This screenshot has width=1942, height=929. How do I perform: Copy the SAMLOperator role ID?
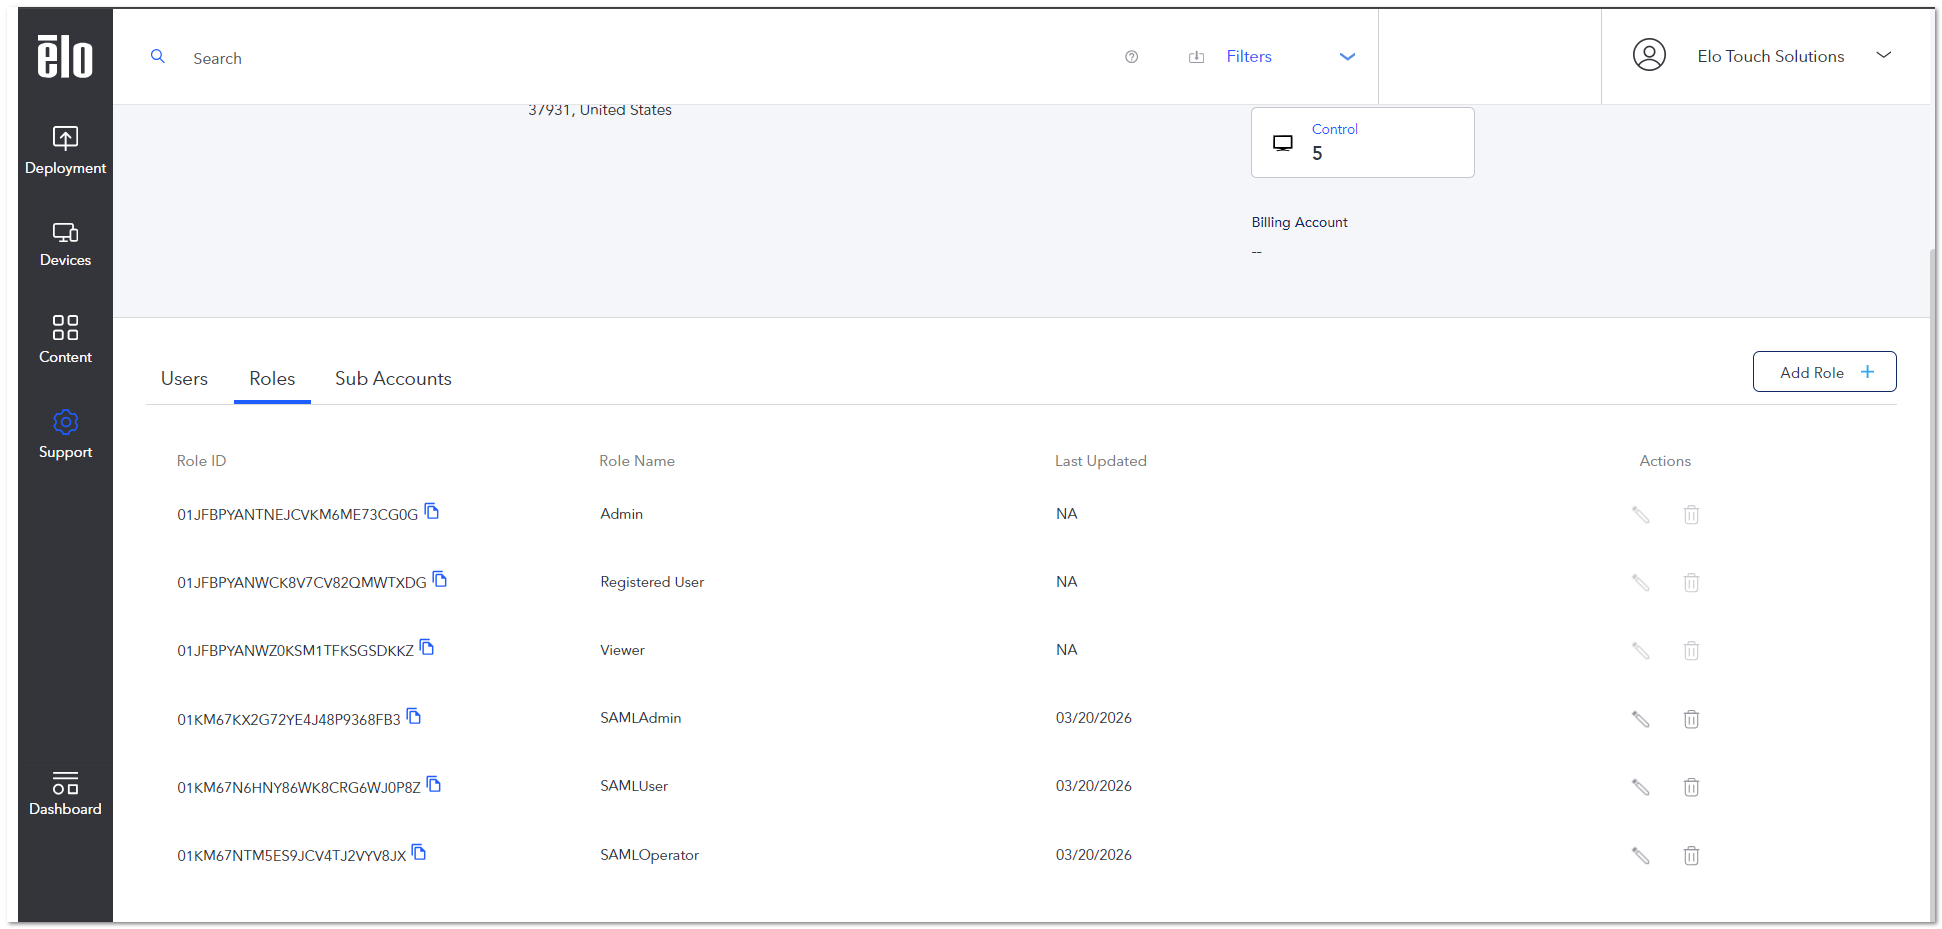point(419,852)
